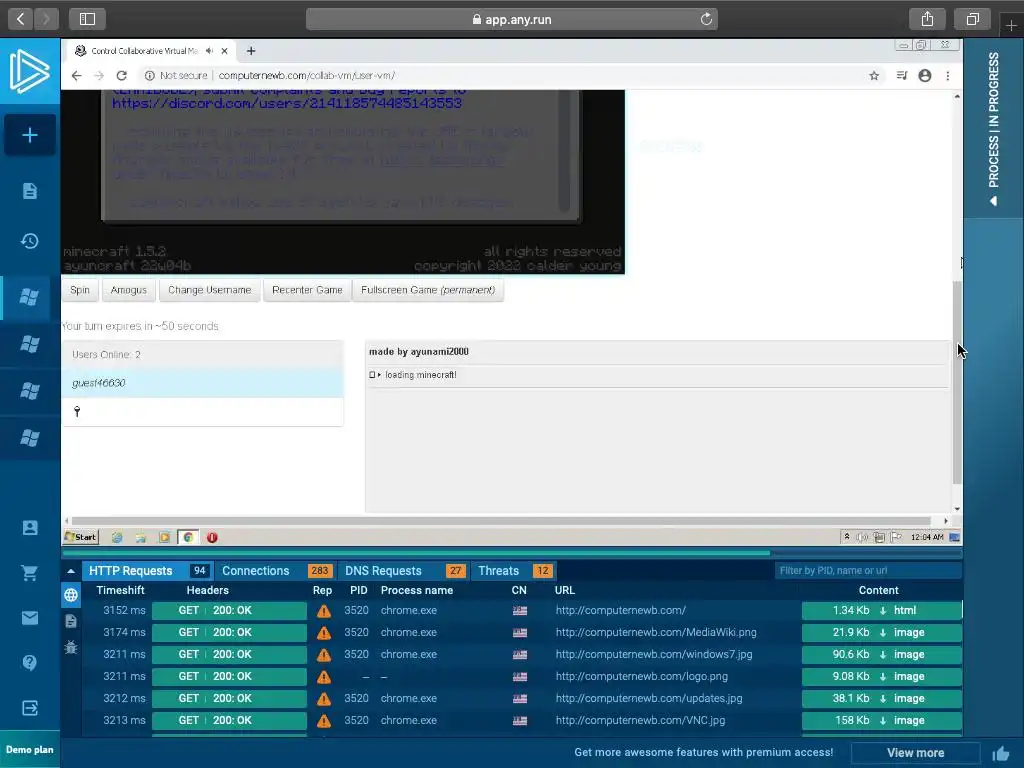Open Chrome user profile icon
Screen dimensions: 1024x768
(x=925, y=76)
